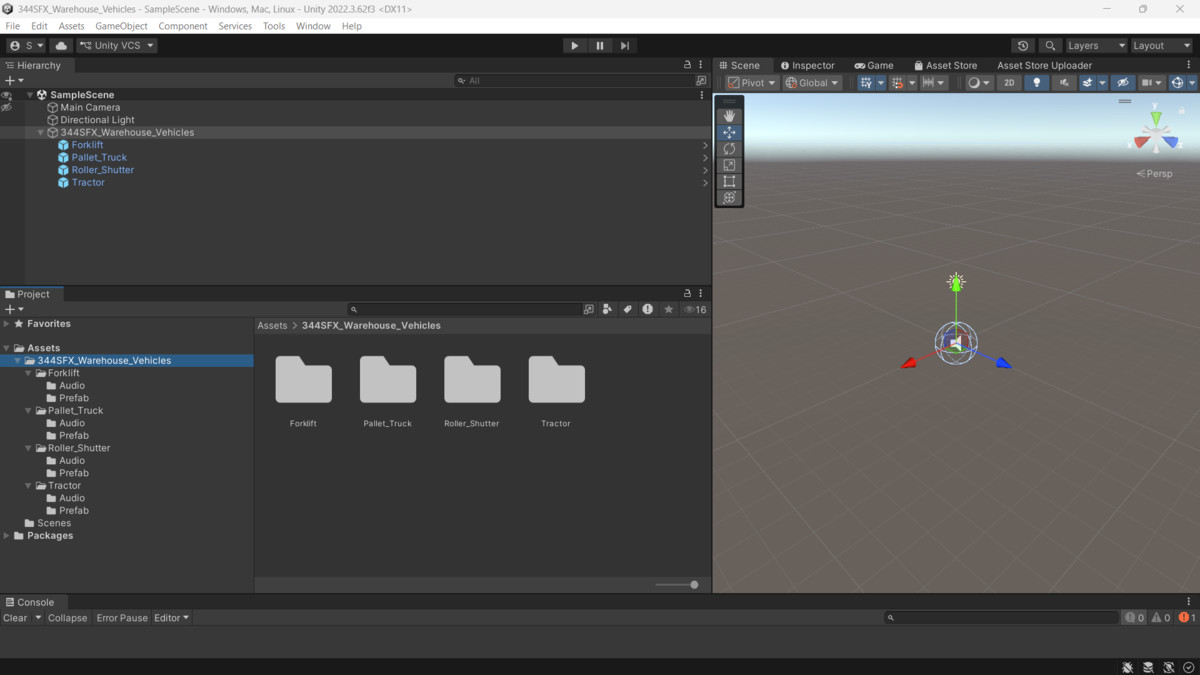Collapse the Roller_Shutter folder in Project tree

(x=29, y=448)
